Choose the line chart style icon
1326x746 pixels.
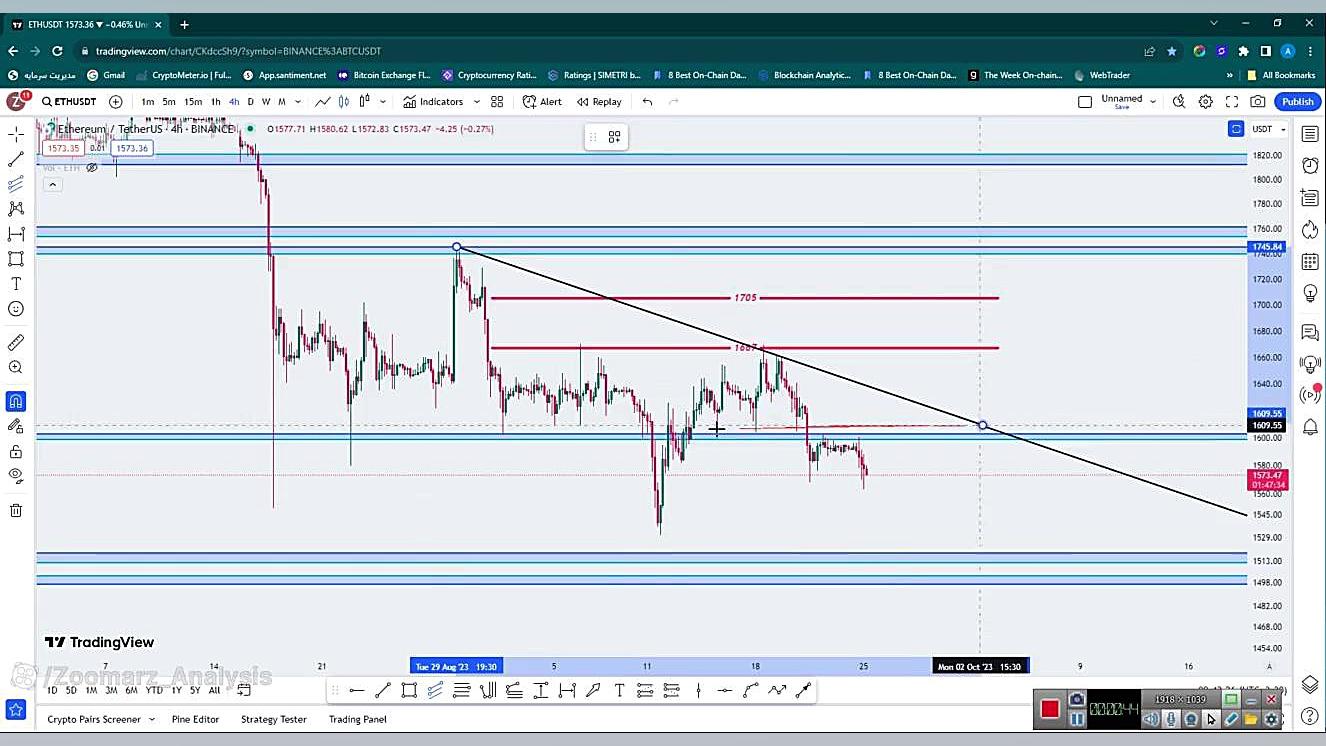(323, 102)
